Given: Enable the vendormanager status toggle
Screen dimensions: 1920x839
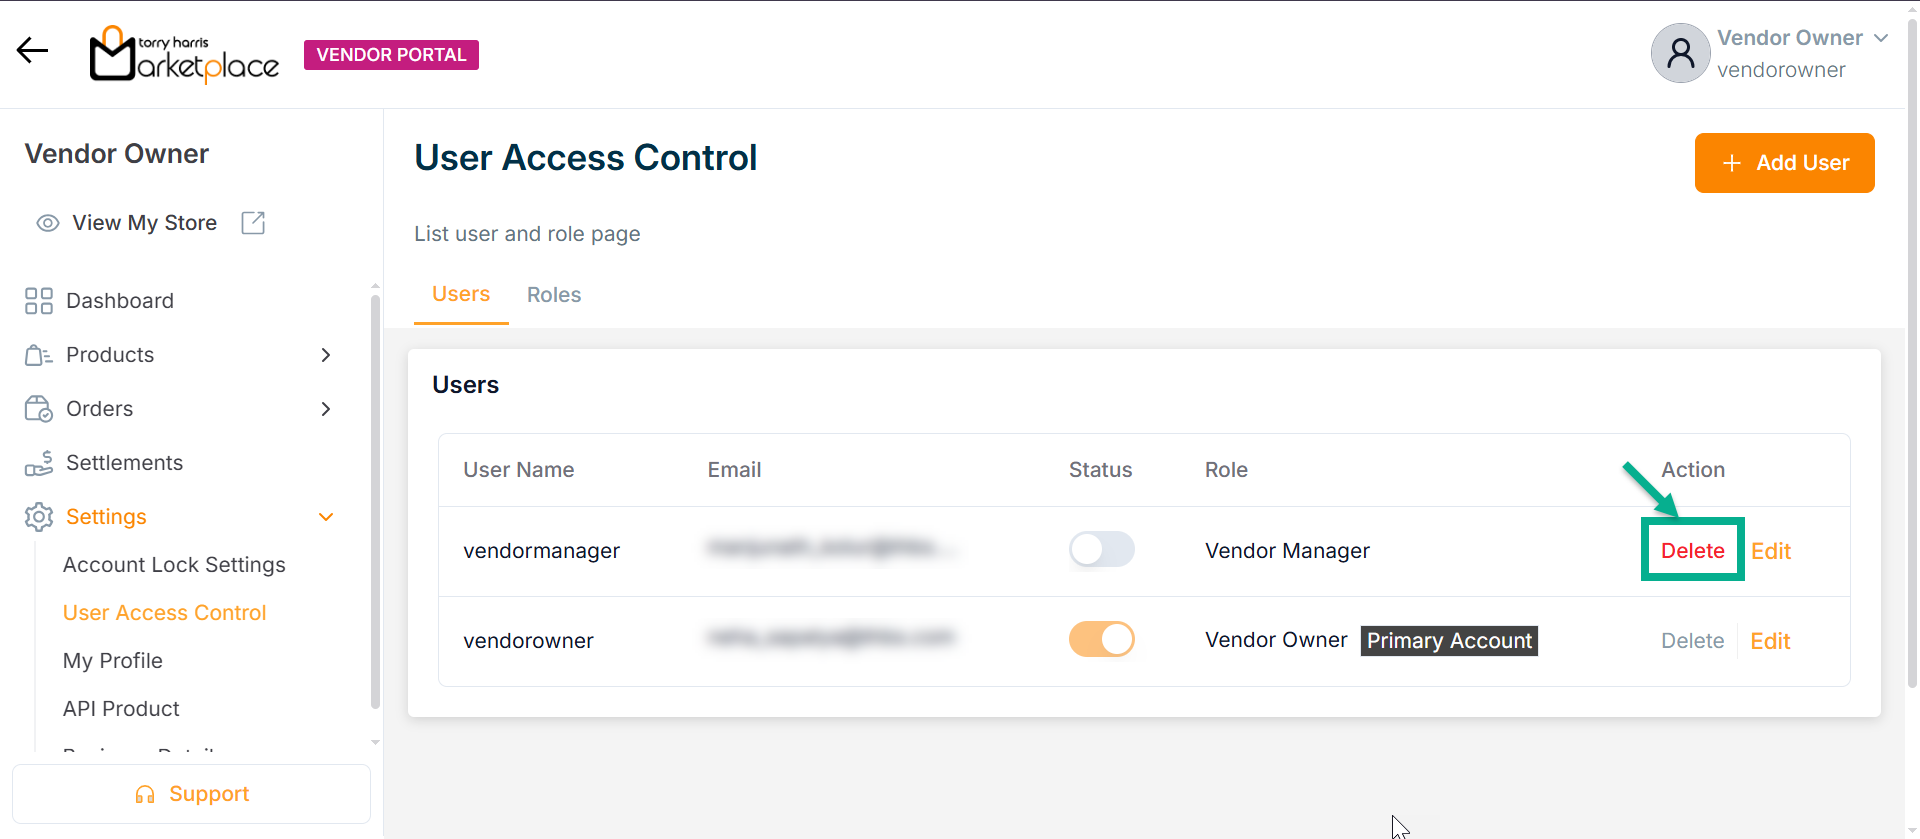Looking at the screenshot, I should (x=1101, y=550).
